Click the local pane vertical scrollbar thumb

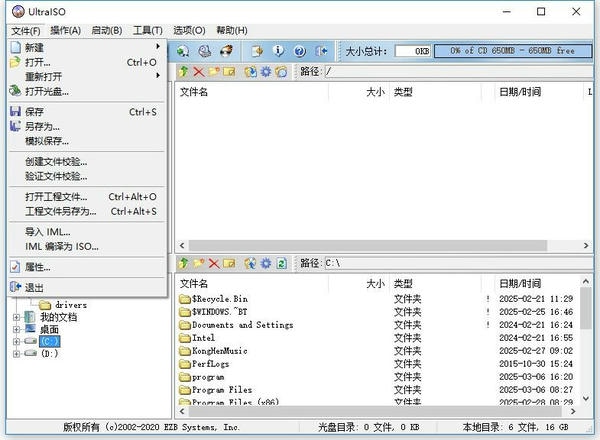[585, 309]
